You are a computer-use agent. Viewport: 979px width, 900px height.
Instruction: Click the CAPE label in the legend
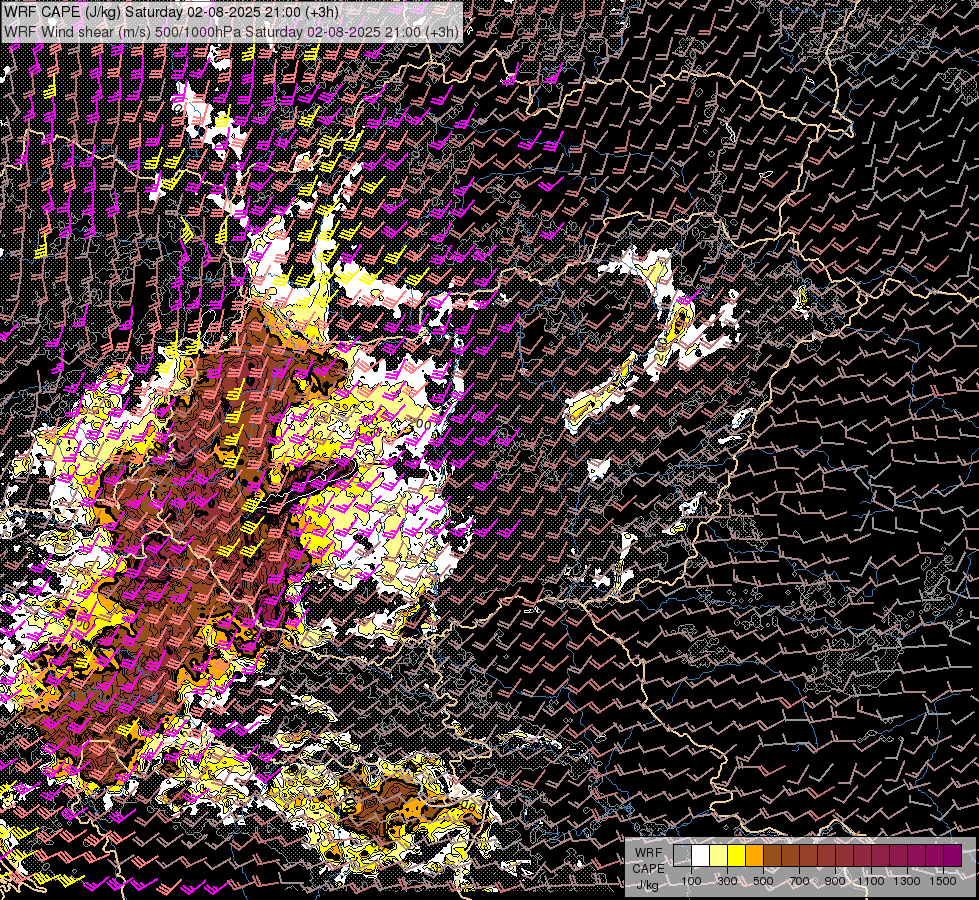coord(648,868)
